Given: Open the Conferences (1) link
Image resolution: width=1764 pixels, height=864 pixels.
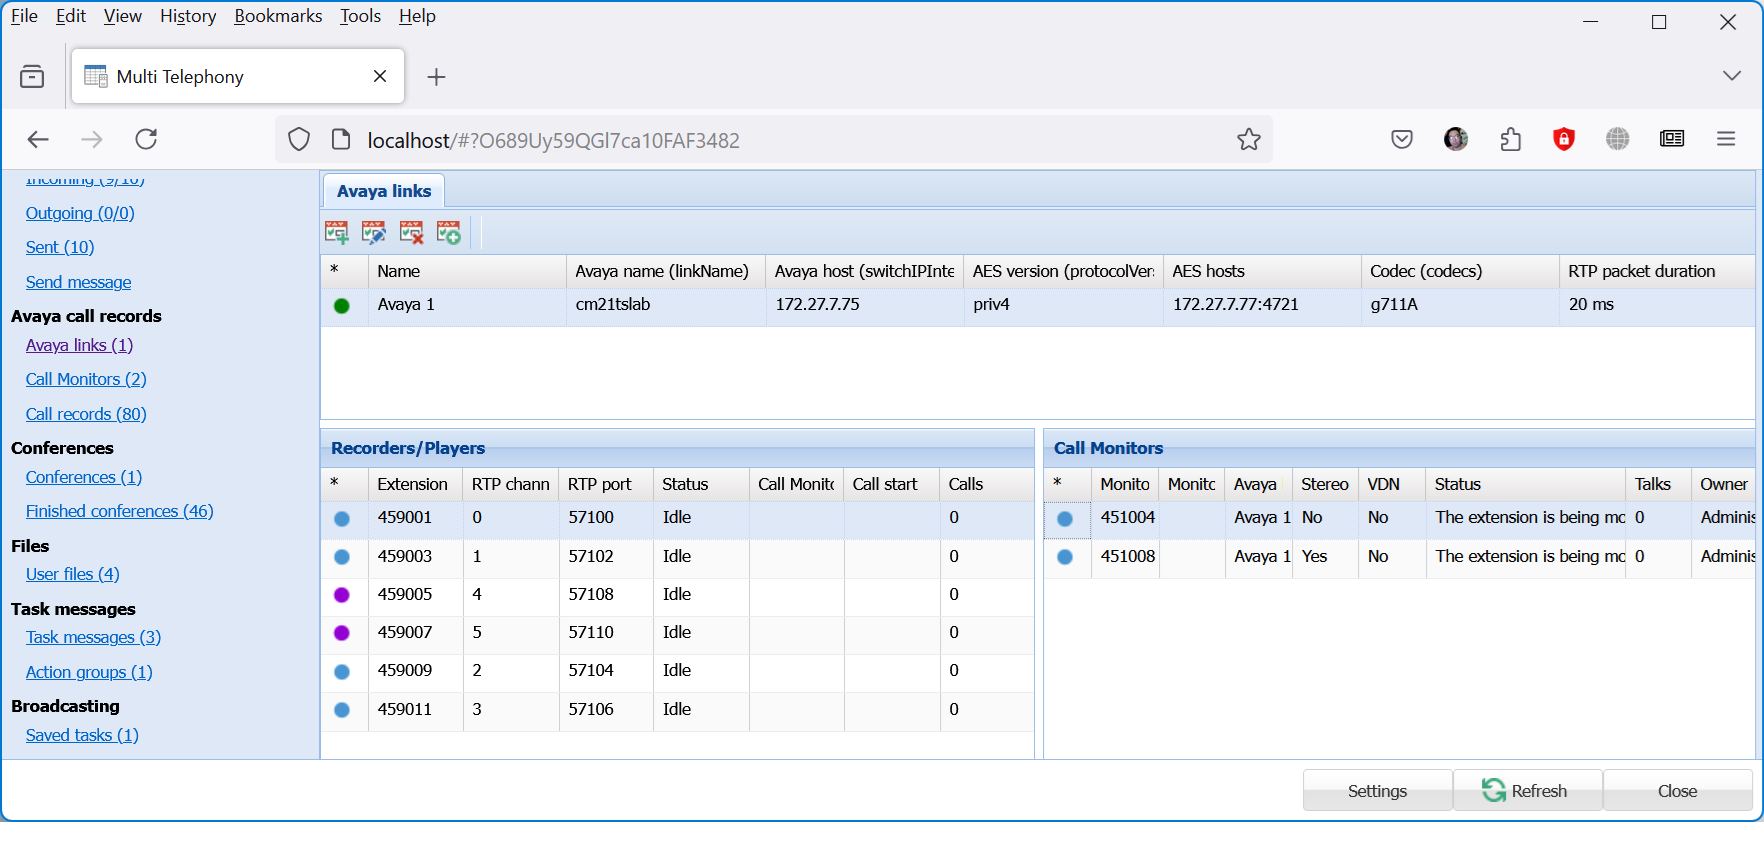Looking at the screenshot, I should coord(84,477).
